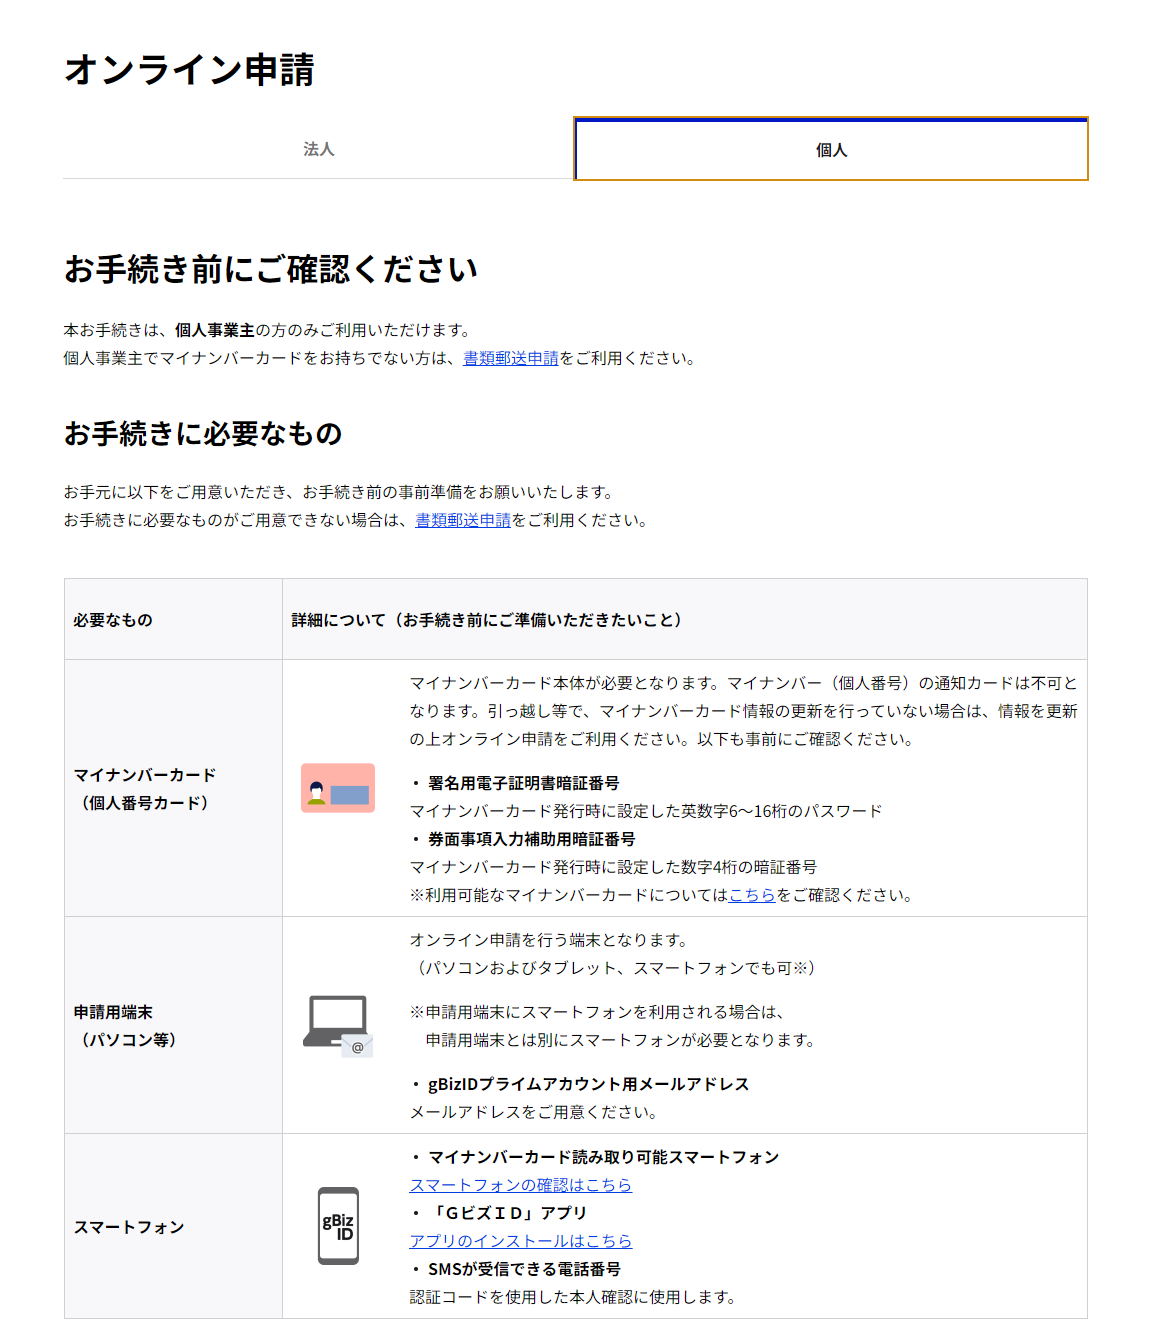Click the My Number card illustration icon
Screen dimensions: 1162x1343
(338, 788)
